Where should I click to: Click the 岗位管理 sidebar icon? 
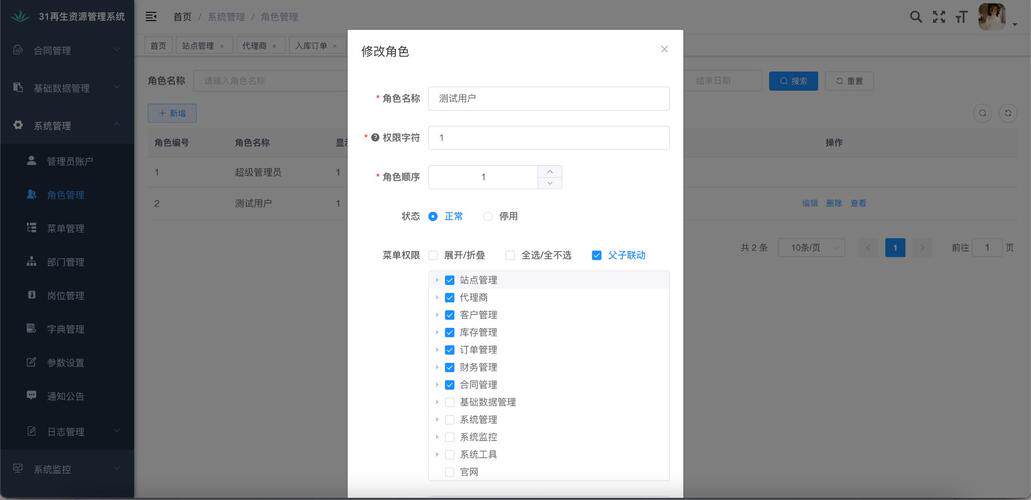click(x=32, y=295)
